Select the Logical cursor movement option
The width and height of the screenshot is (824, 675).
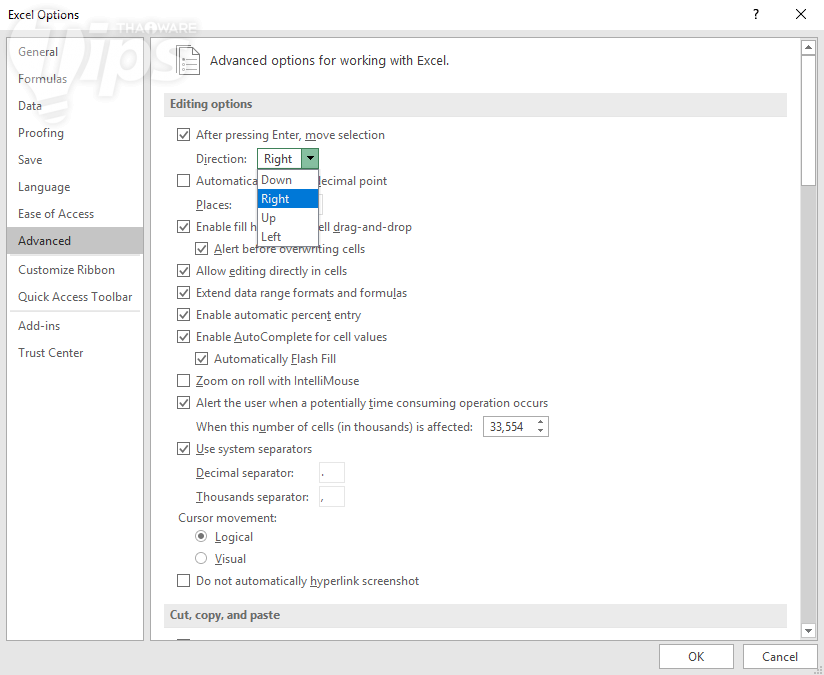tap(201, 537)
